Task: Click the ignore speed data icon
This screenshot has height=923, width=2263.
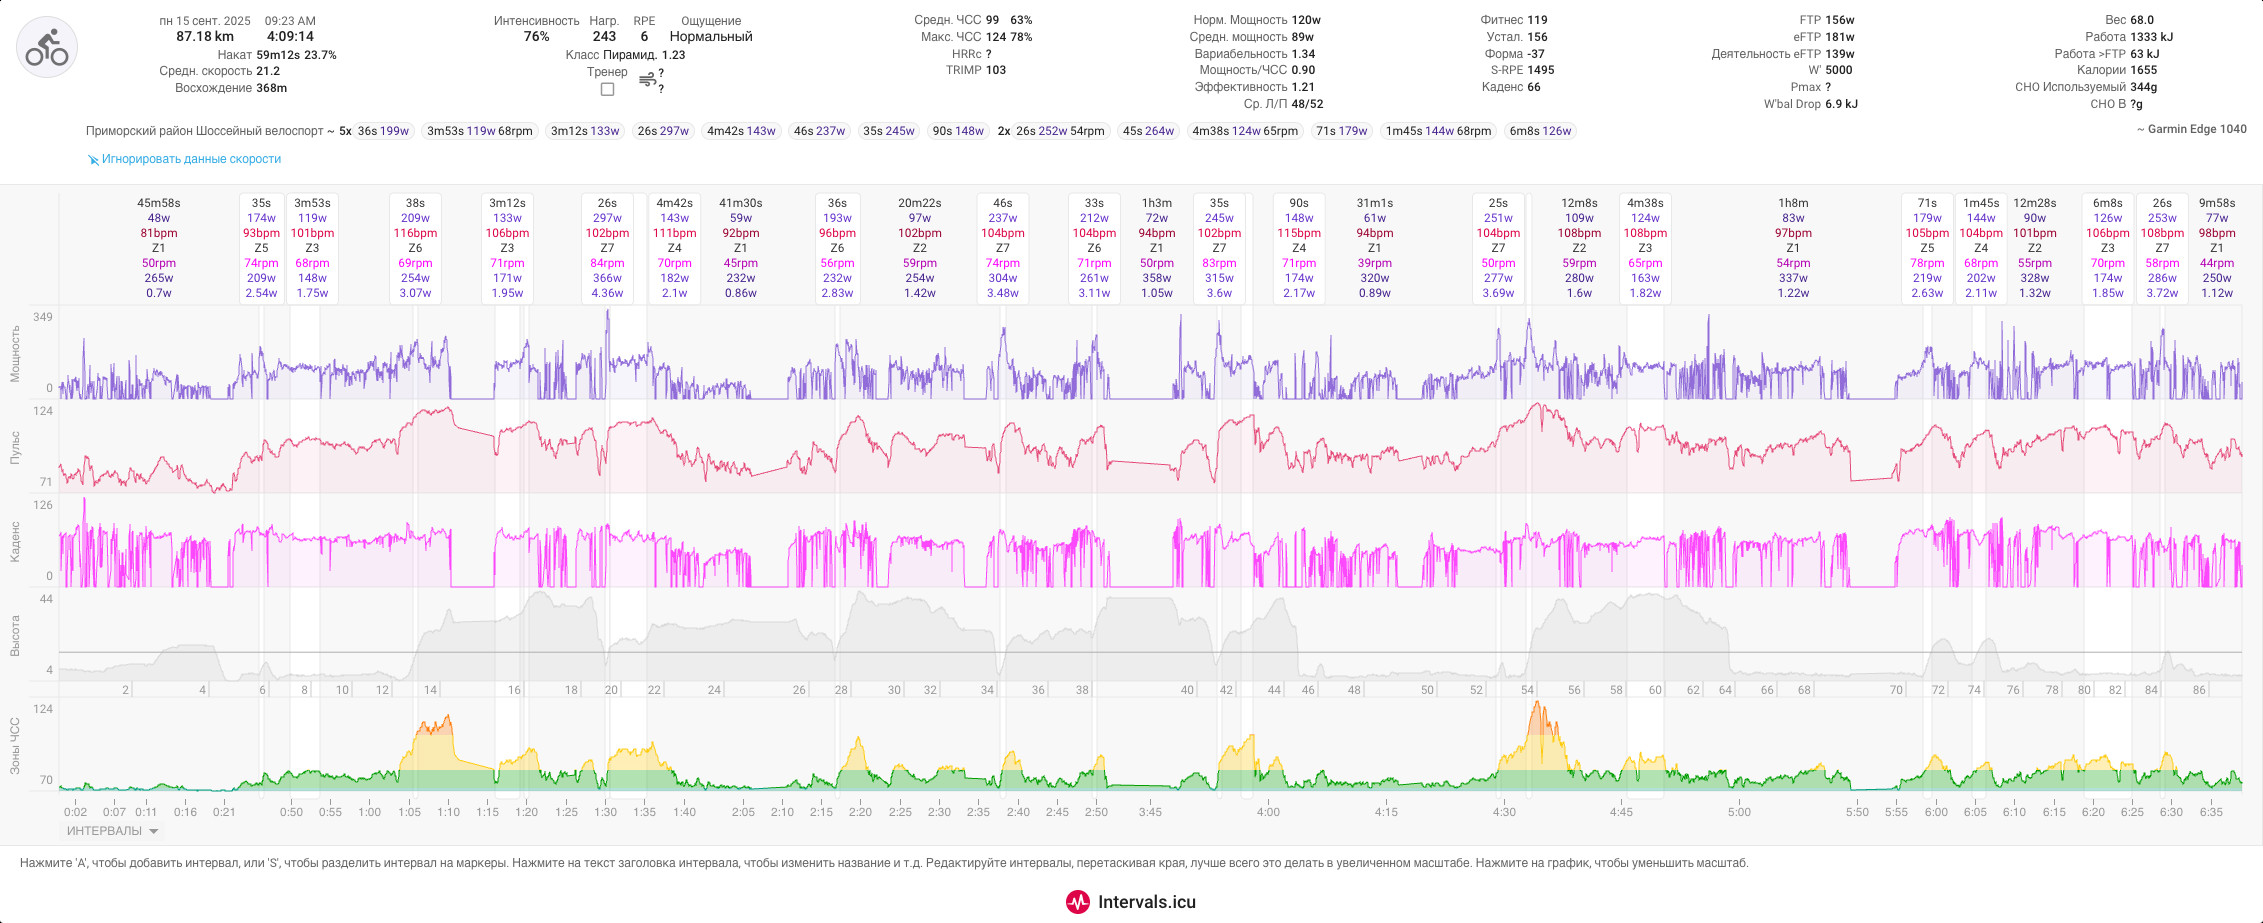Action: tap(93, 160)
